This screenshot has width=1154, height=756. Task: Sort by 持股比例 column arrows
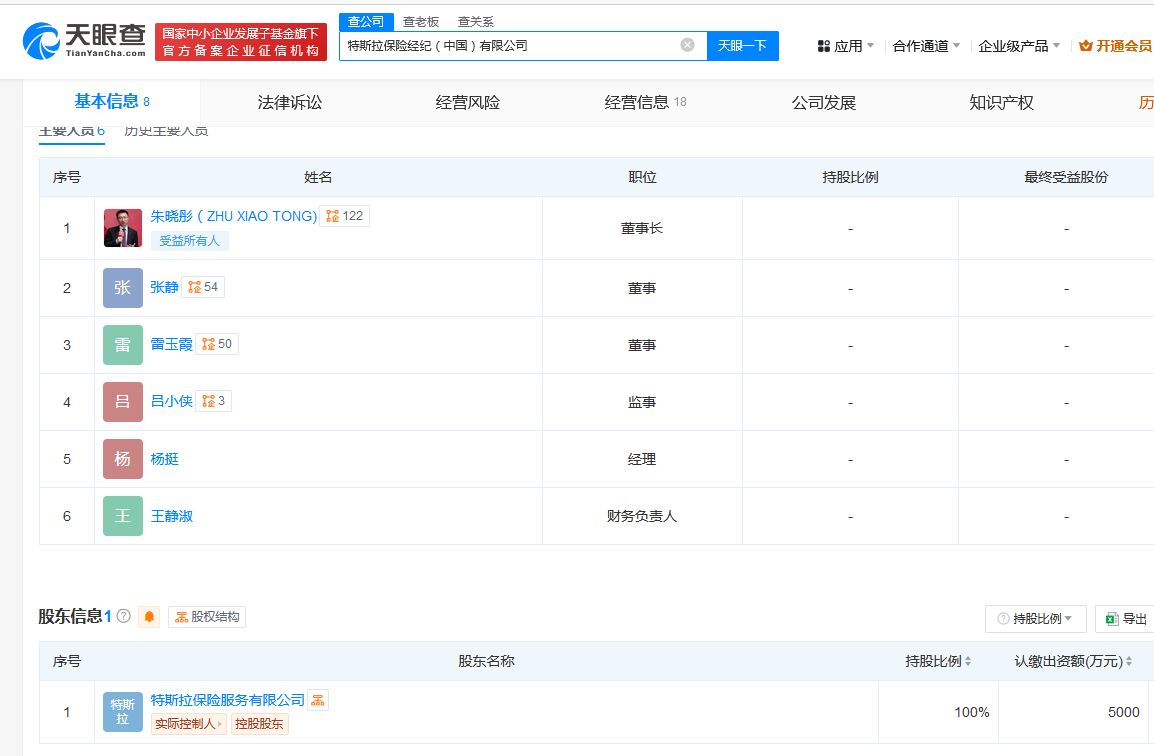[968, 661]
